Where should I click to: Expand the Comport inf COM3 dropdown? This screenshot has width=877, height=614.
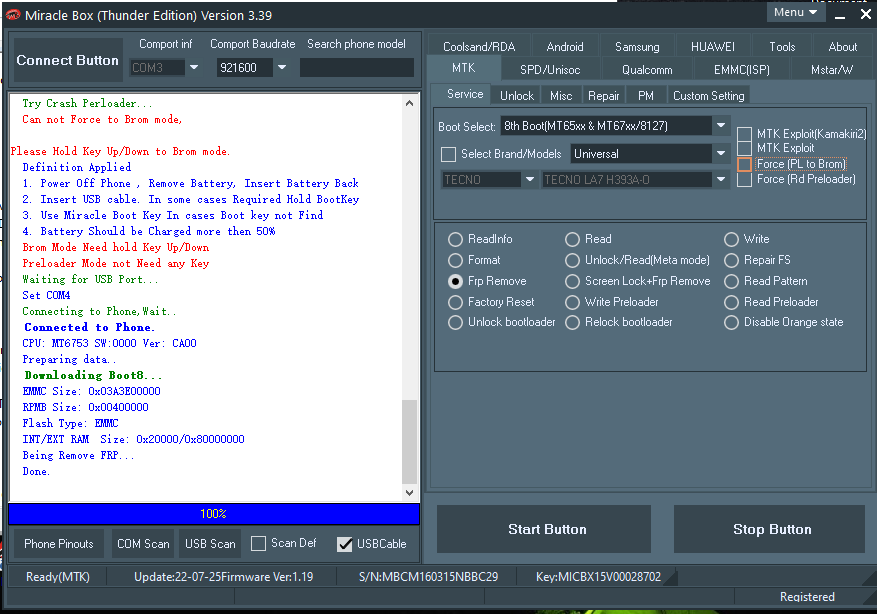(194, 68)
